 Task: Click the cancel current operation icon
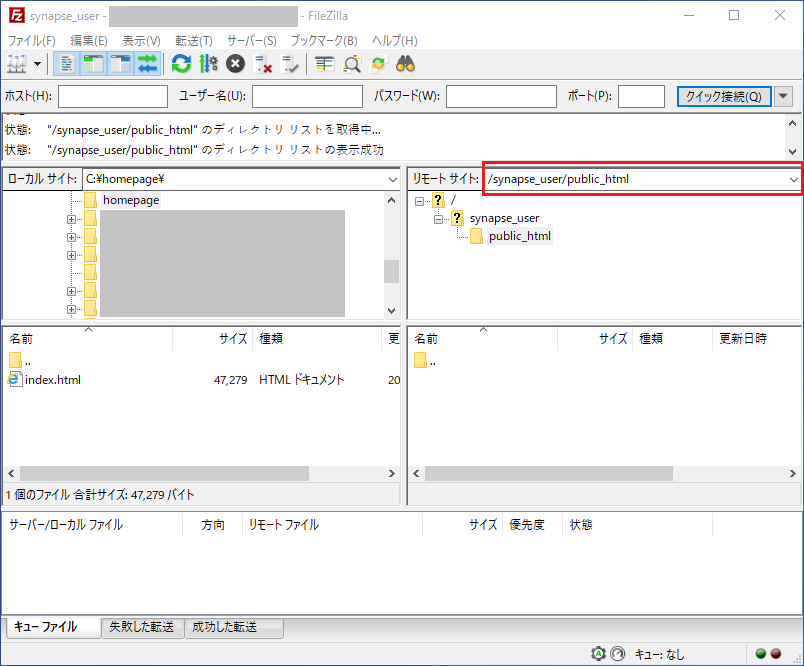[235, 64]
